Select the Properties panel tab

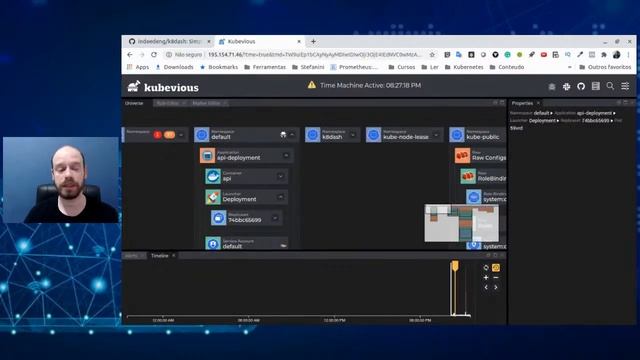(522, 103)
